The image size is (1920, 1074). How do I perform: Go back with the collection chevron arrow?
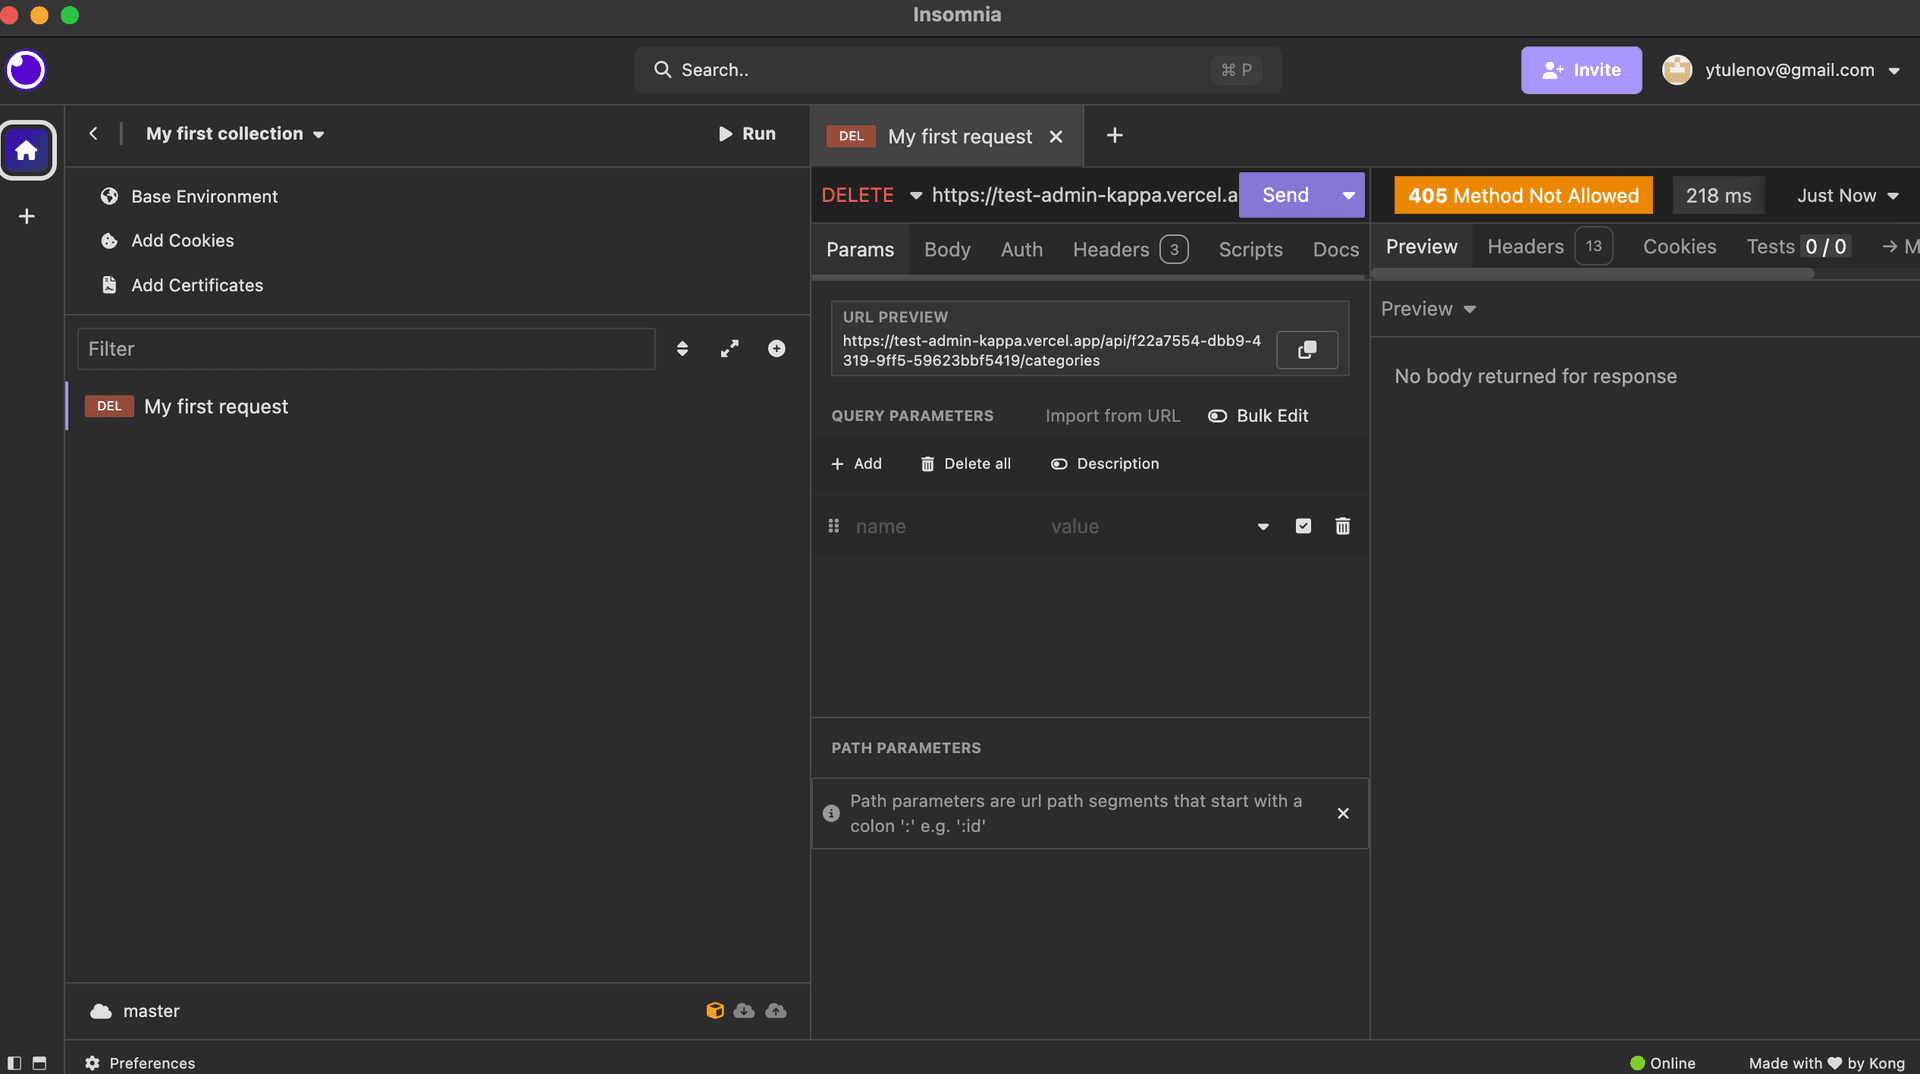[93, 134]
